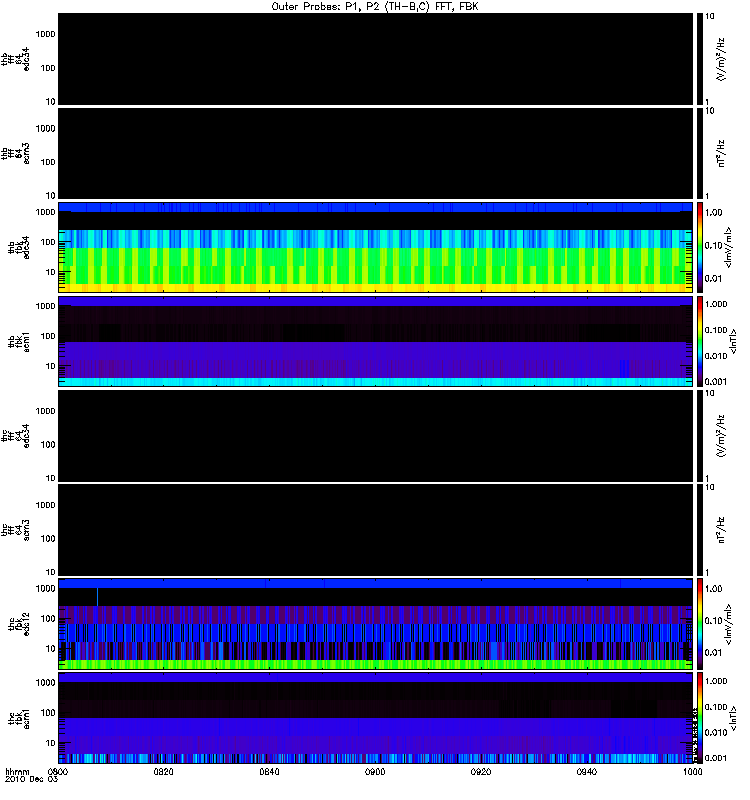This screenshot has height=800, width=750.
Task: Click the 0.01 color scale value of thc fbk edc12
Action: pos(714,653)
